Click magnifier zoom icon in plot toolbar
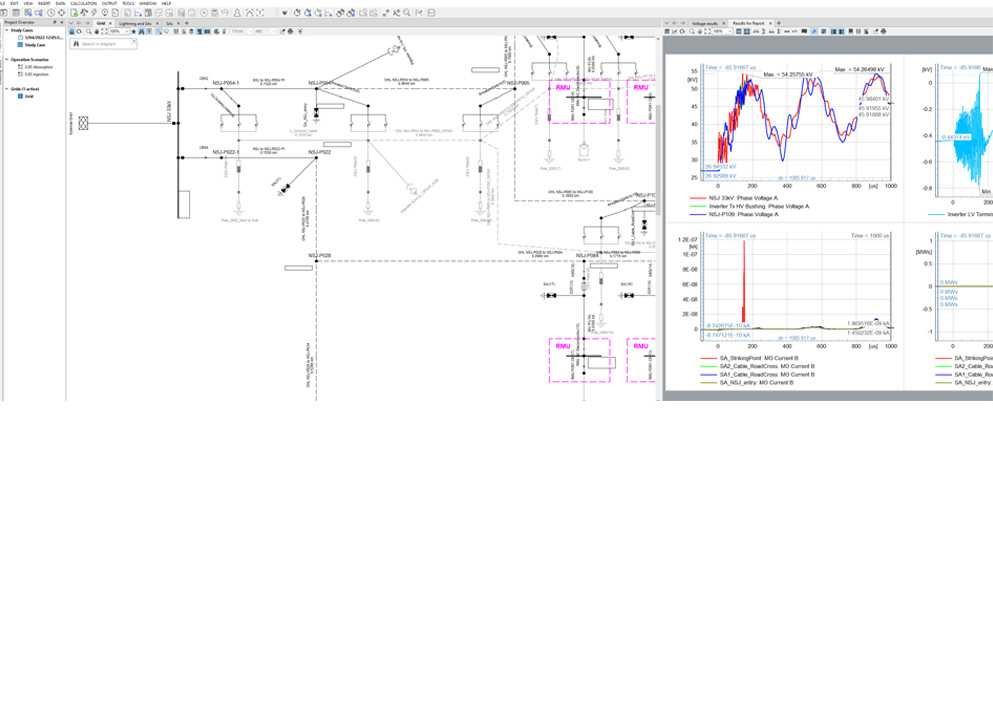The width and height of the screenshot is (993, 712). (x=691, y=32)
